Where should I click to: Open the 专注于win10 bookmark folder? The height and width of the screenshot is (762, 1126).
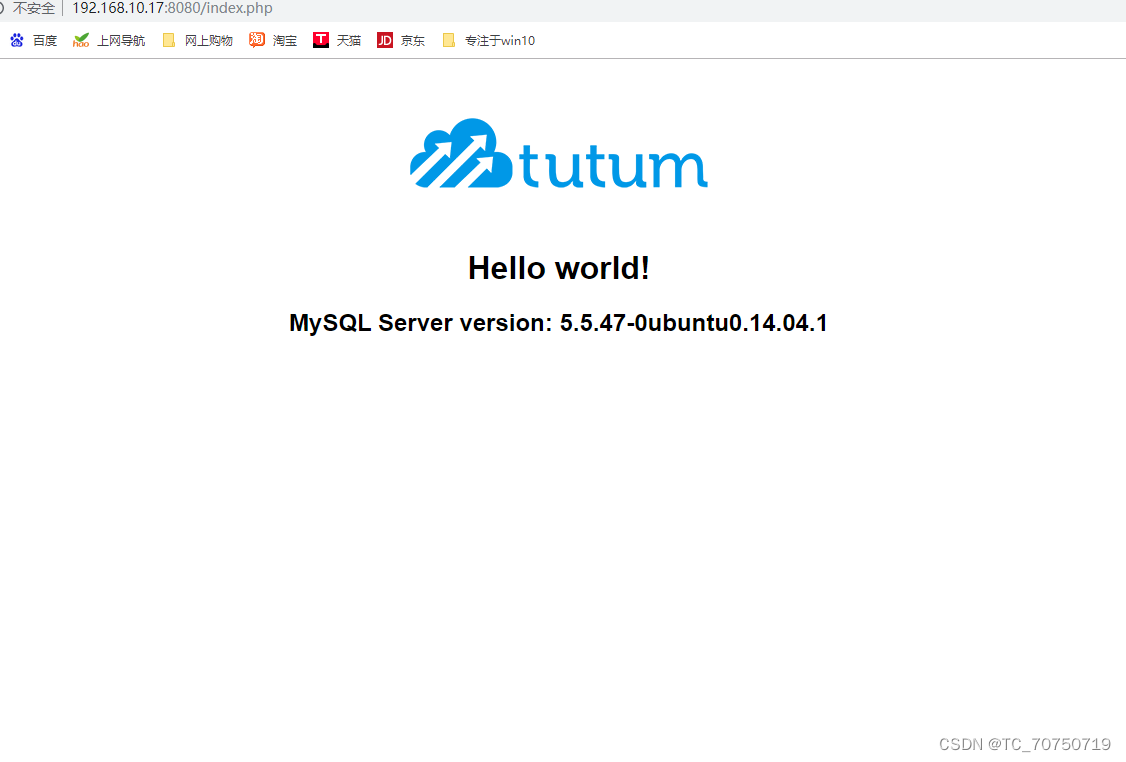tap(489, 41)
